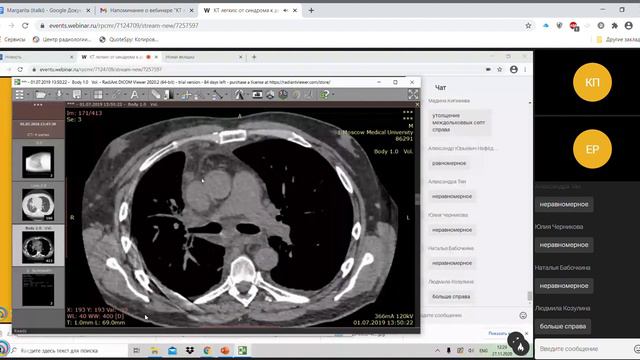Click the multi-panel split screen grid icon
This screenshot has height=360, width=640.
pyautogui.click(x=98, y=95)
